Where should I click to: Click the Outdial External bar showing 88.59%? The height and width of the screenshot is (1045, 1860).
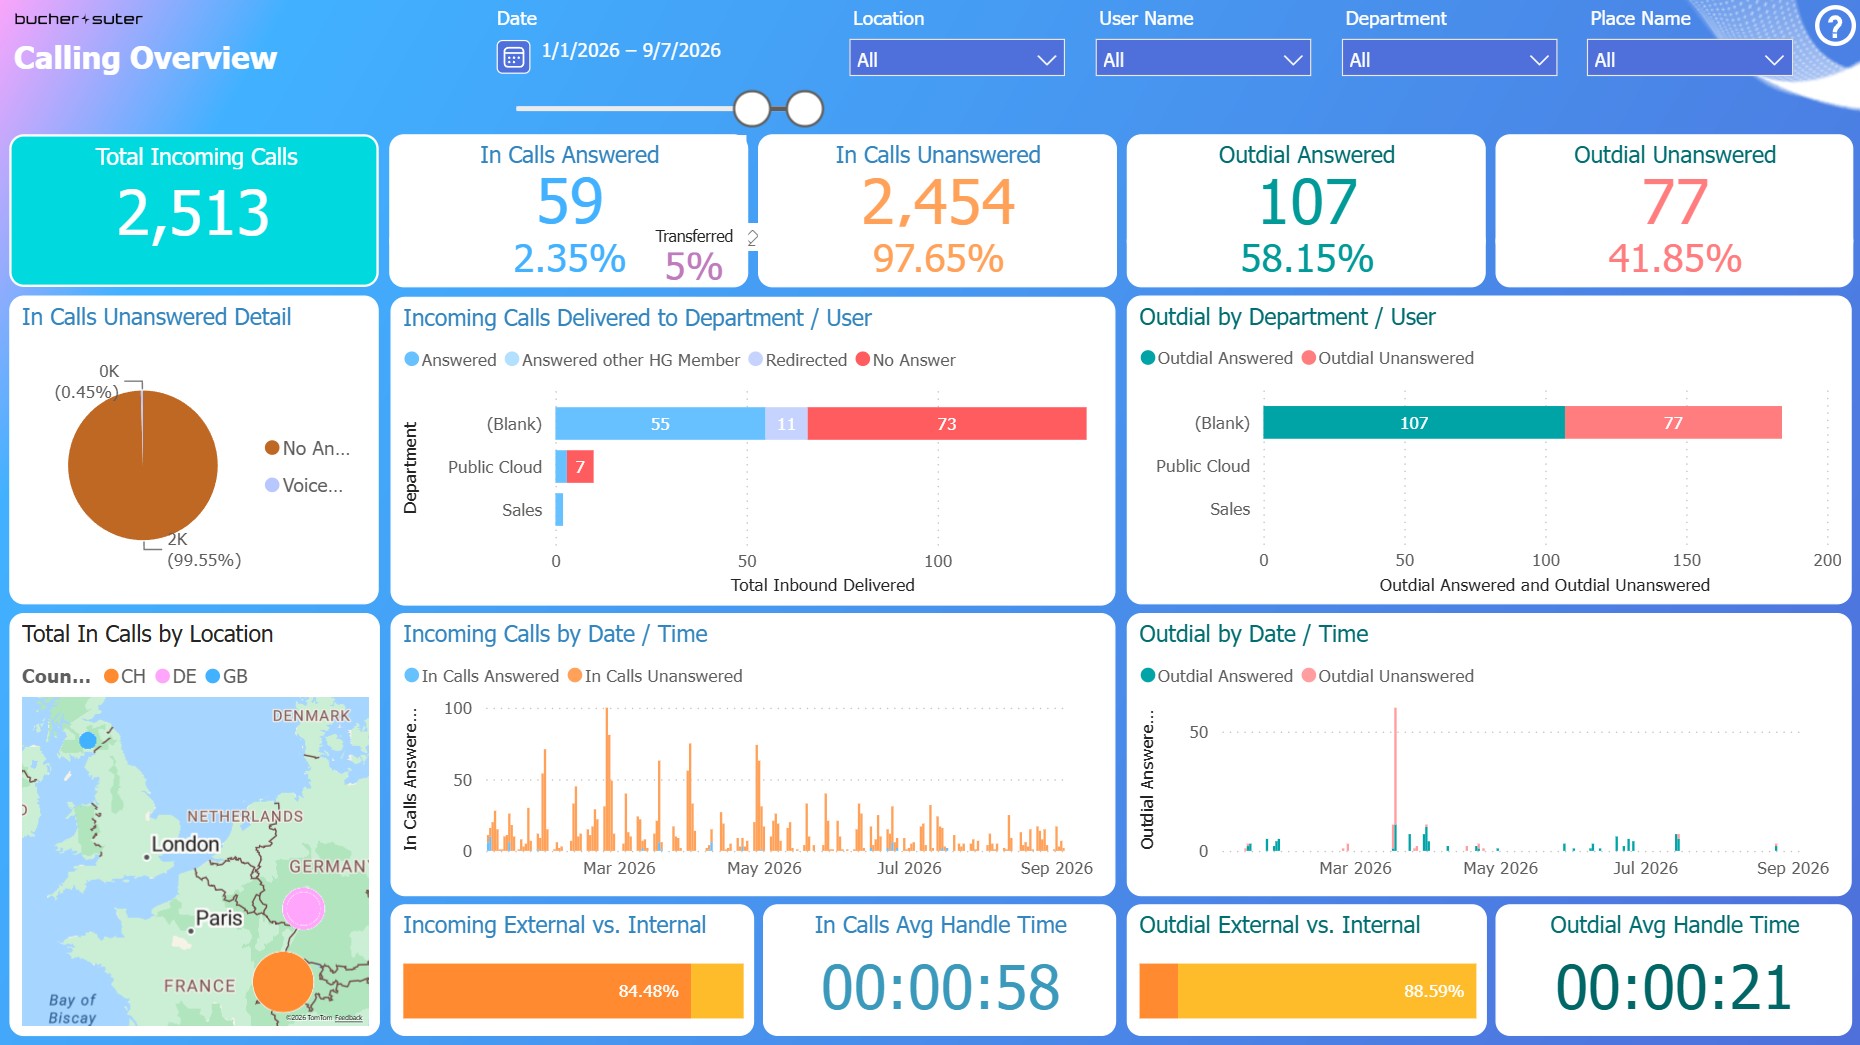click(x=1327, y=991)
